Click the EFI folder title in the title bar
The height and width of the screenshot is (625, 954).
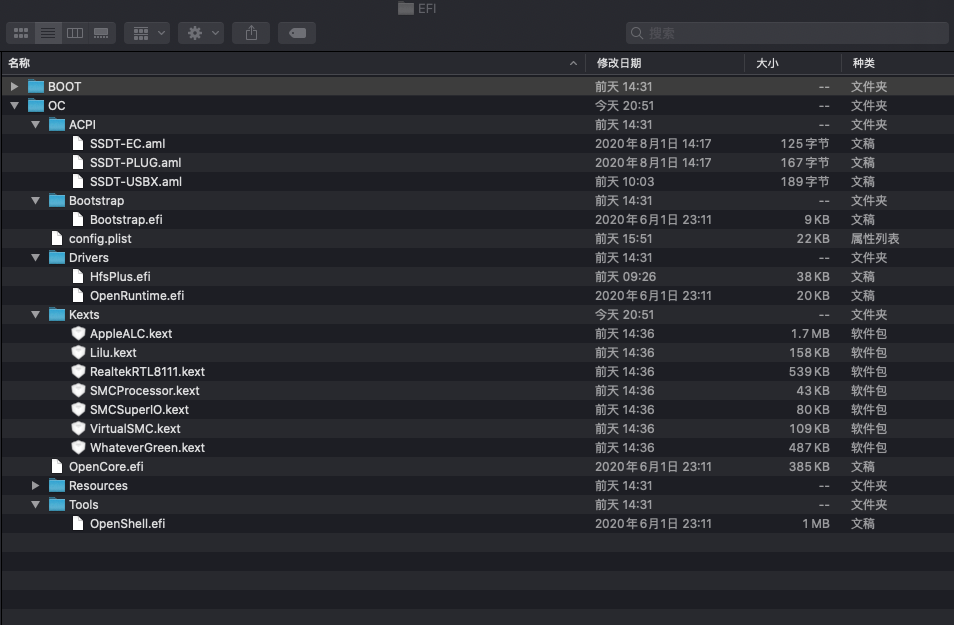pos(417,8)
